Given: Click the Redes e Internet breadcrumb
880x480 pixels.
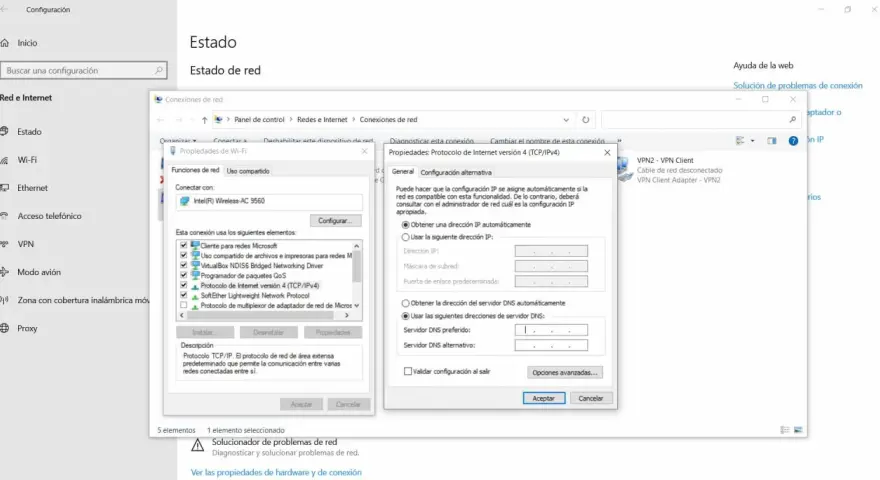Looking at the screenshot, I should pos(322,120).
